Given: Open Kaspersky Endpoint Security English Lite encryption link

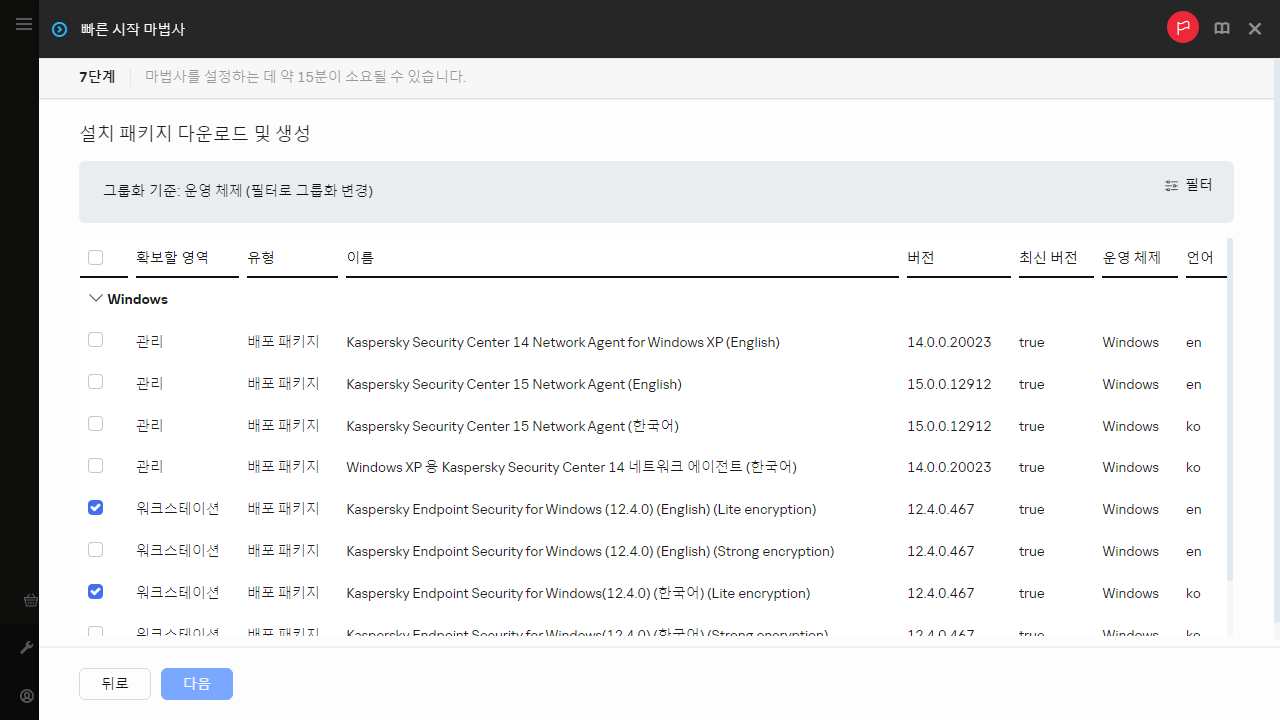Looking at the screenshot, I should pos(581,509).
